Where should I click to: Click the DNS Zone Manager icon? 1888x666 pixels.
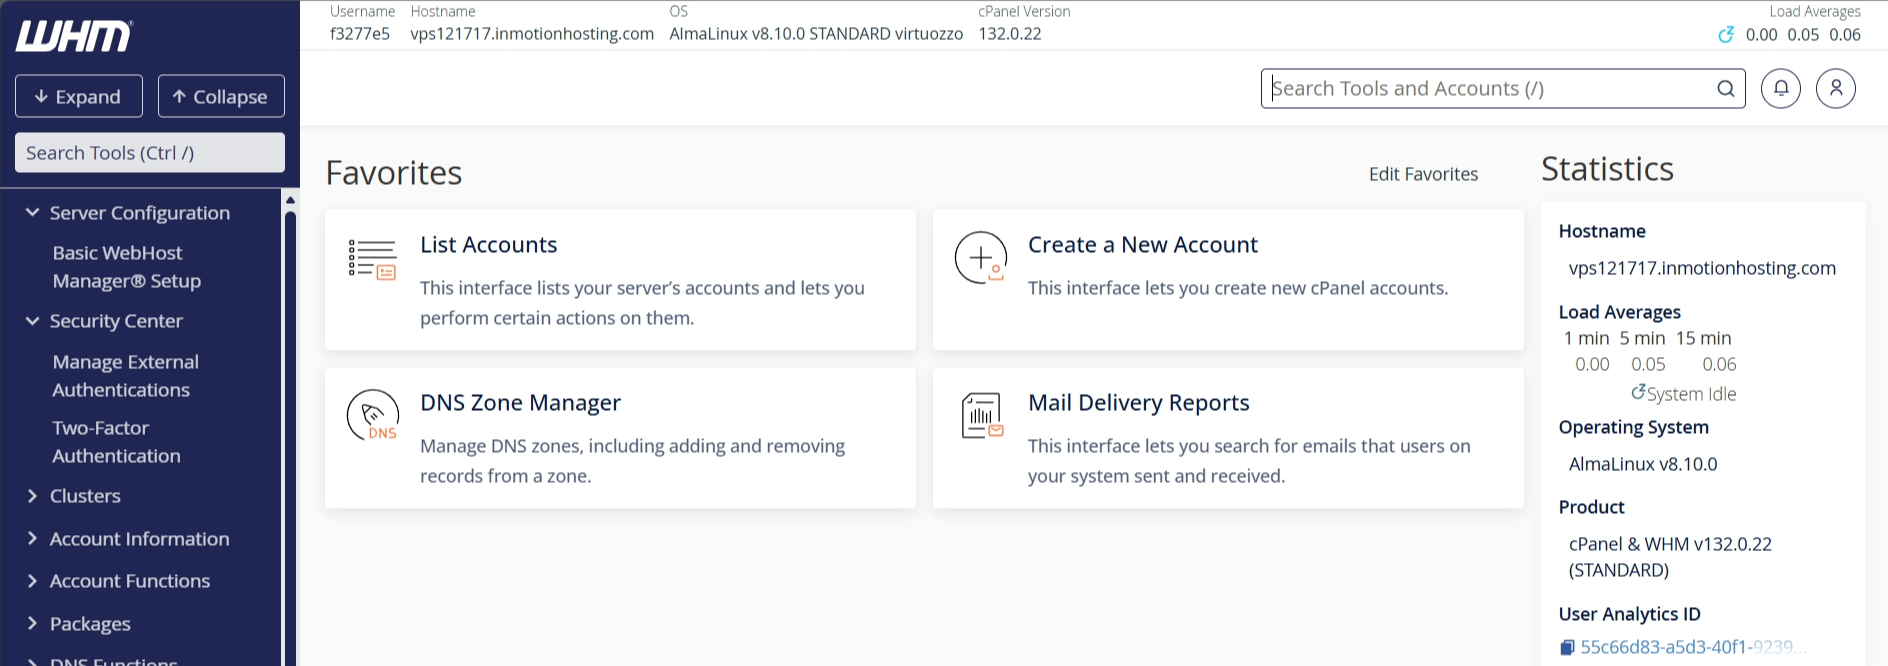(373, 415)
